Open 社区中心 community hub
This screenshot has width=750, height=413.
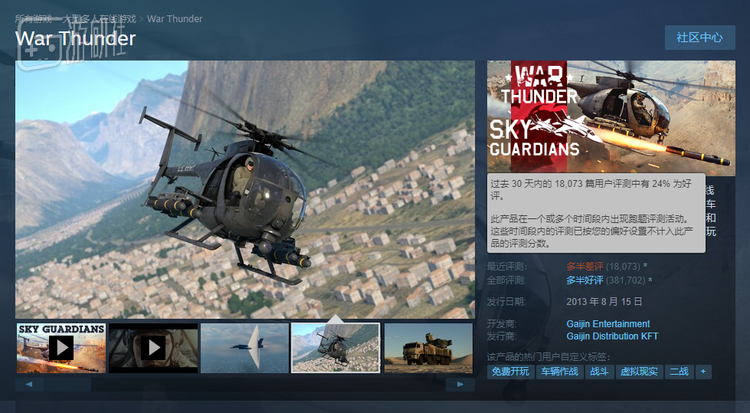699,38
